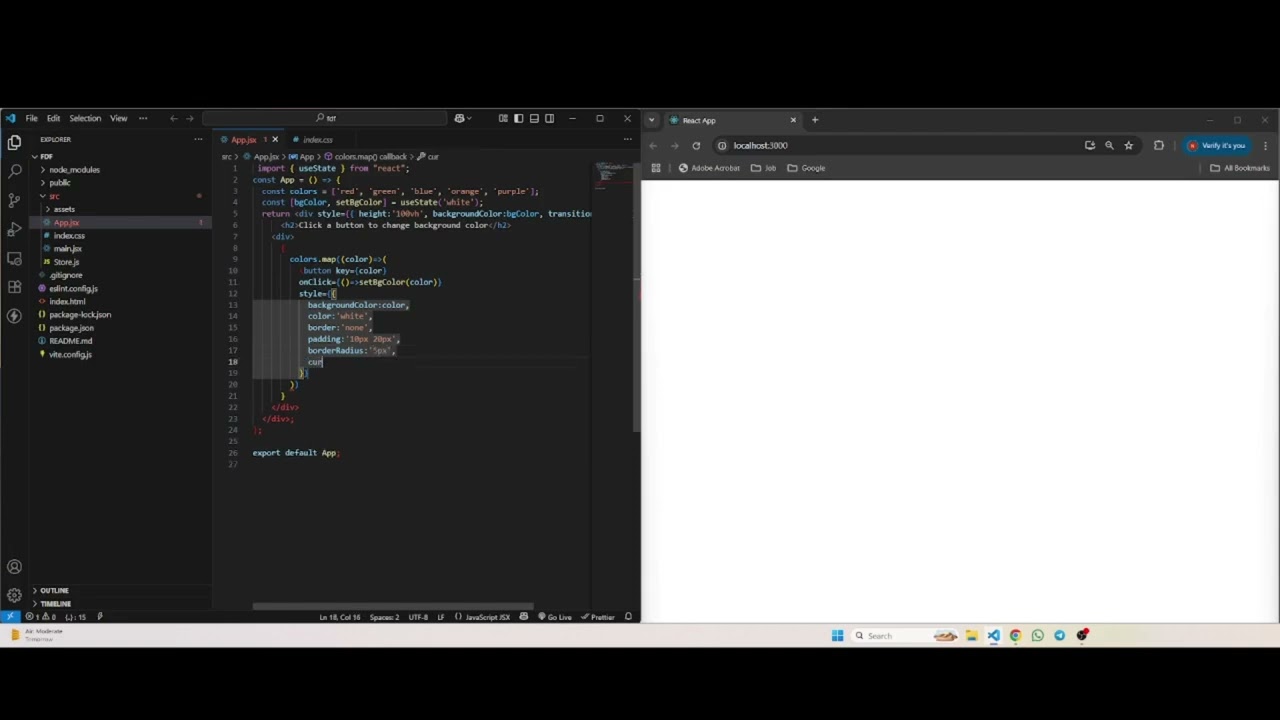This screenshot has height=720, width=1280.
Task: Open notifications bell in VS Code status bar
Action: click(x=628, y=617)
